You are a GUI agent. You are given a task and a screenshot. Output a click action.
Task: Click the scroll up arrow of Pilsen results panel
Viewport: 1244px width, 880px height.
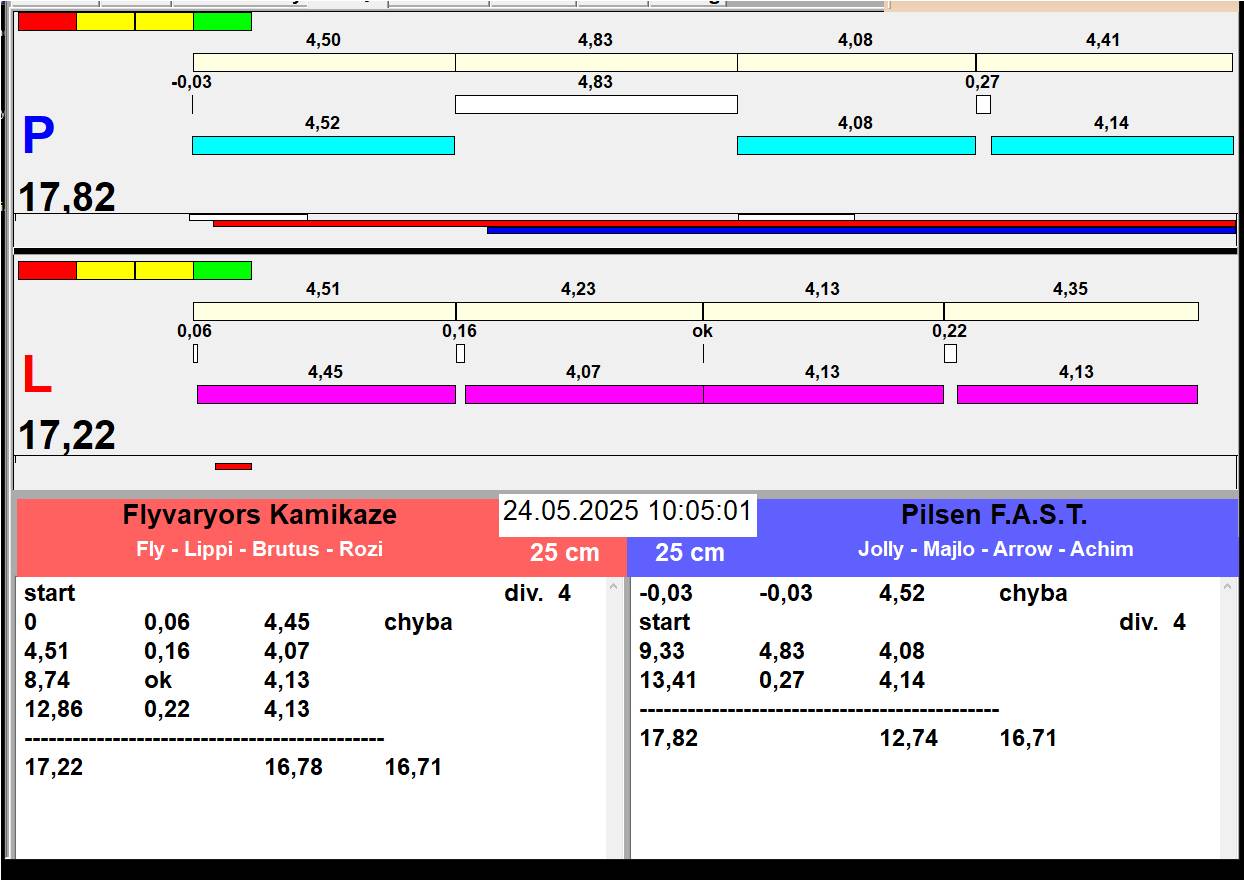1230,588
